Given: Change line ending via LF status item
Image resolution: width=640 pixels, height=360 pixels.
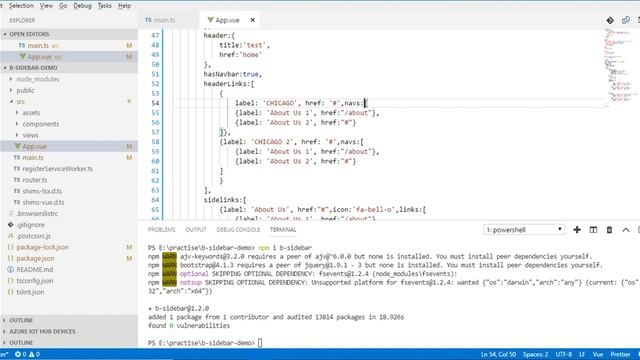Looking at the screenshot, I should (x=582, y=354).
